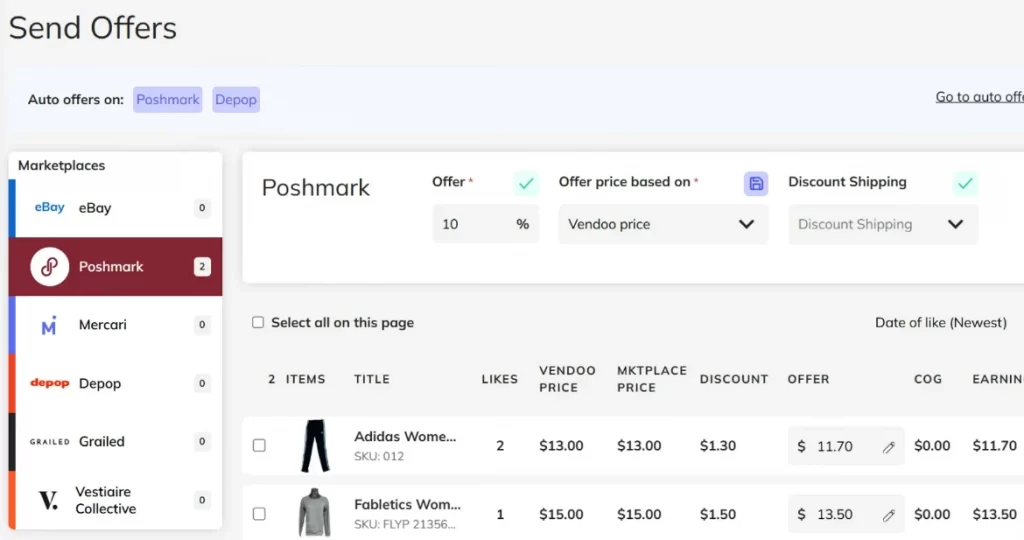This screenshot has width=1024, height=540.
Task: Select Poshmark marketplace tab
Action: [116, 266]
